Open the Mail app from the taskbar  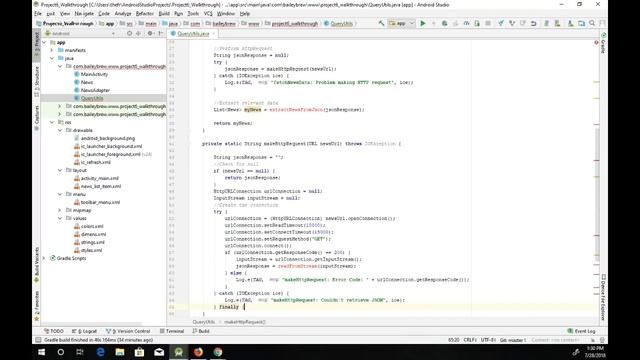tap(159, 352)
